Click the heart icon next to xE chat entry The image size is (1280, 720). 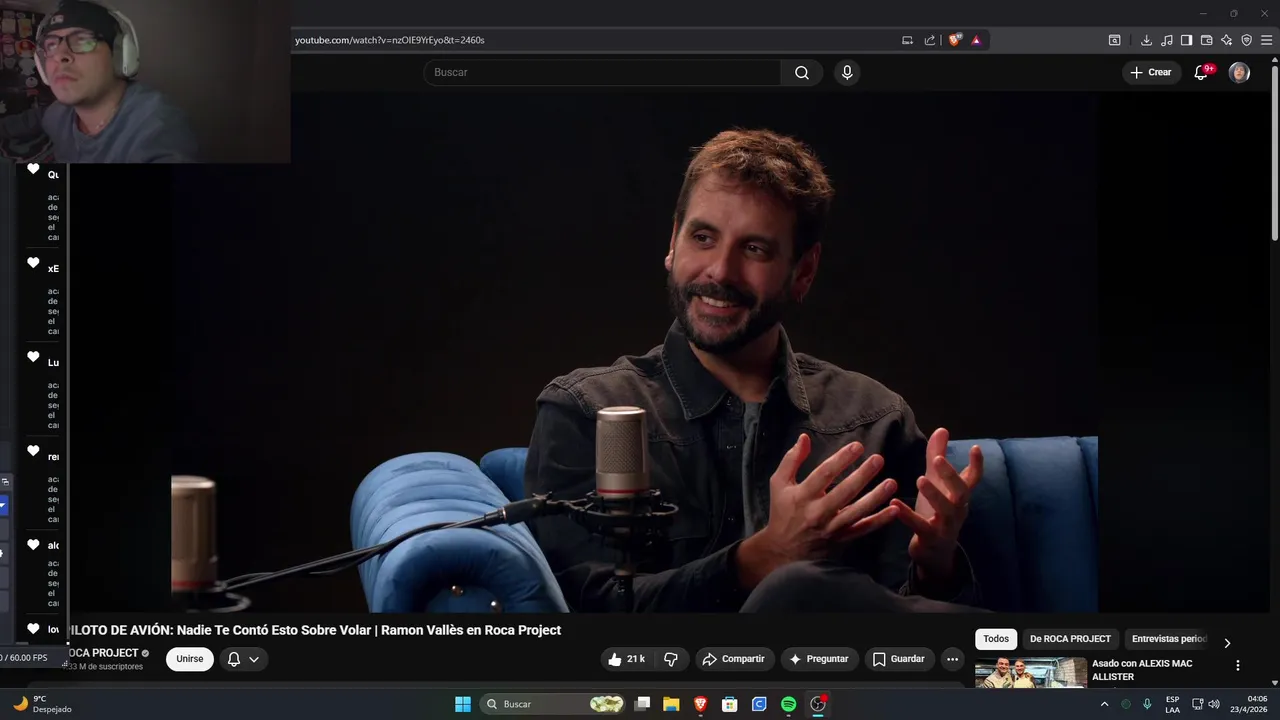coord(33,263)
